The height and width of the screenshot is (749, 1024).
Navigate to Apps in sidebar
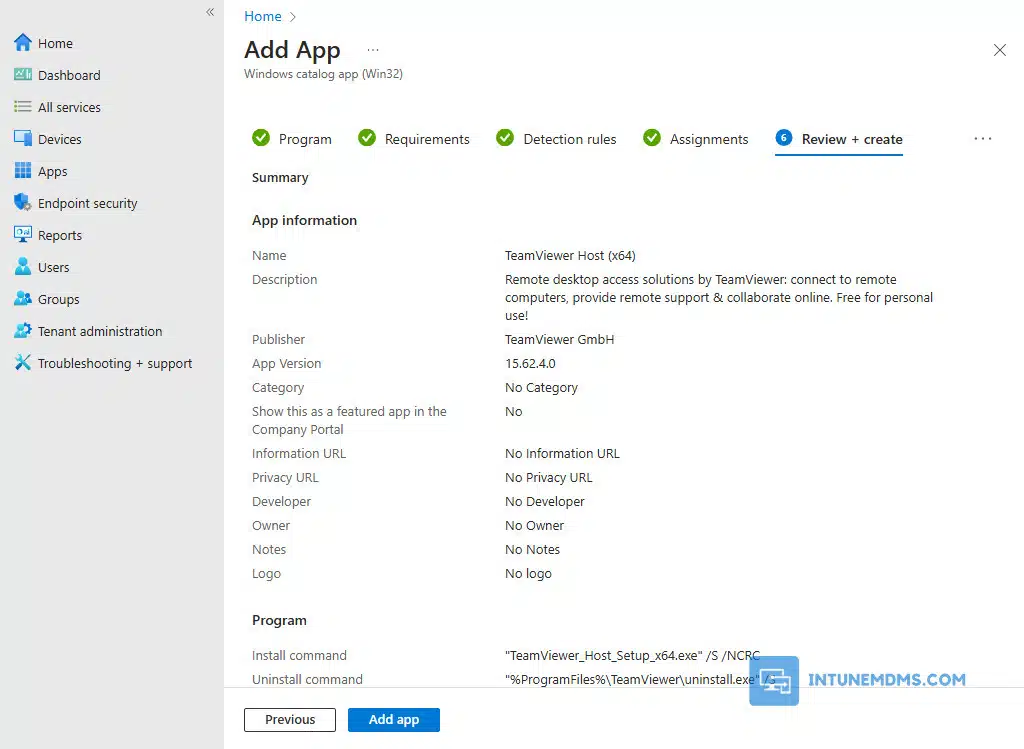pyautogui.click(x=52, y=171)
